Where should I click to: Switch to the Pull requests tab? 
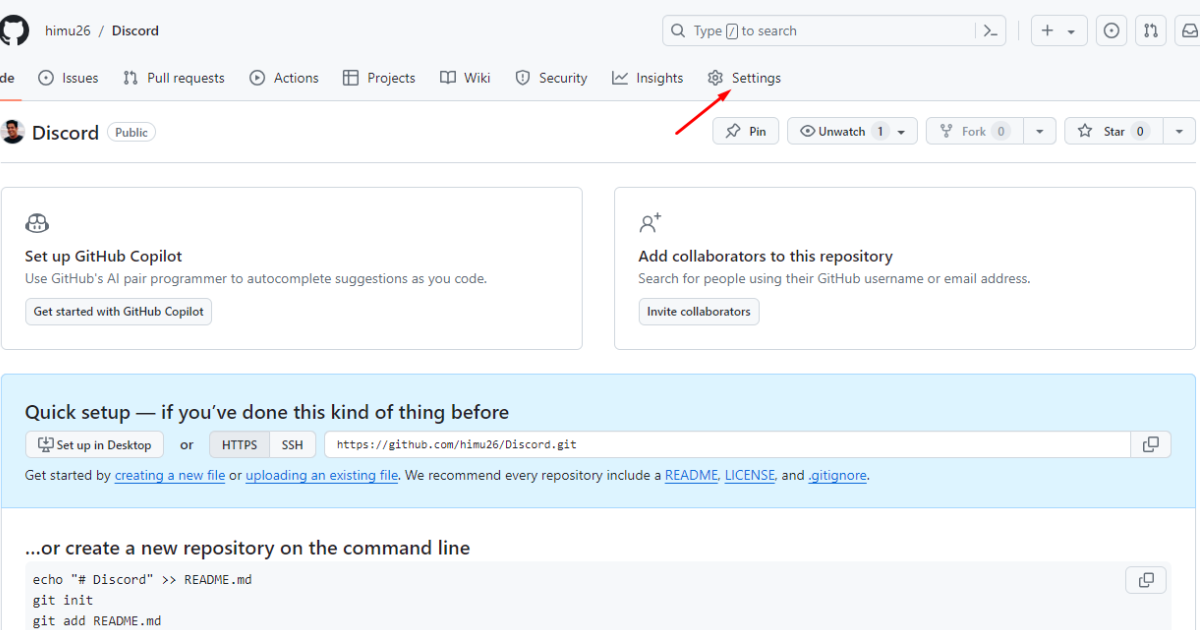[174, 78]
